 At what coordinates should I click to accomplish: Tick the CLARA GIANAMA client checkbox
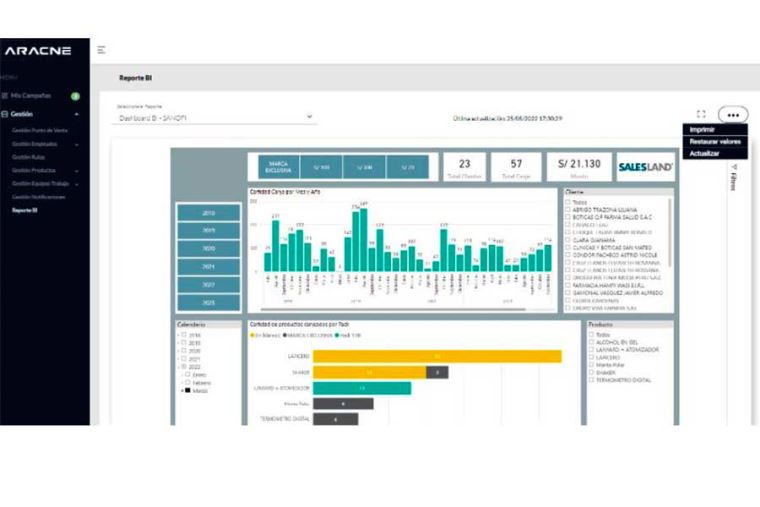[x=568, y=239]
